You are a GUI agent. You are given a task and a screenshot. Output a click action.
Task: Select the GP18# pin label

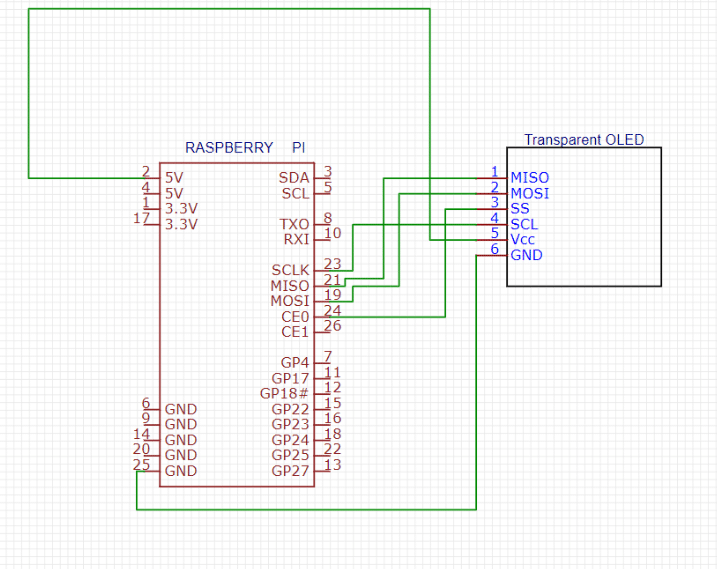[285, 393]
